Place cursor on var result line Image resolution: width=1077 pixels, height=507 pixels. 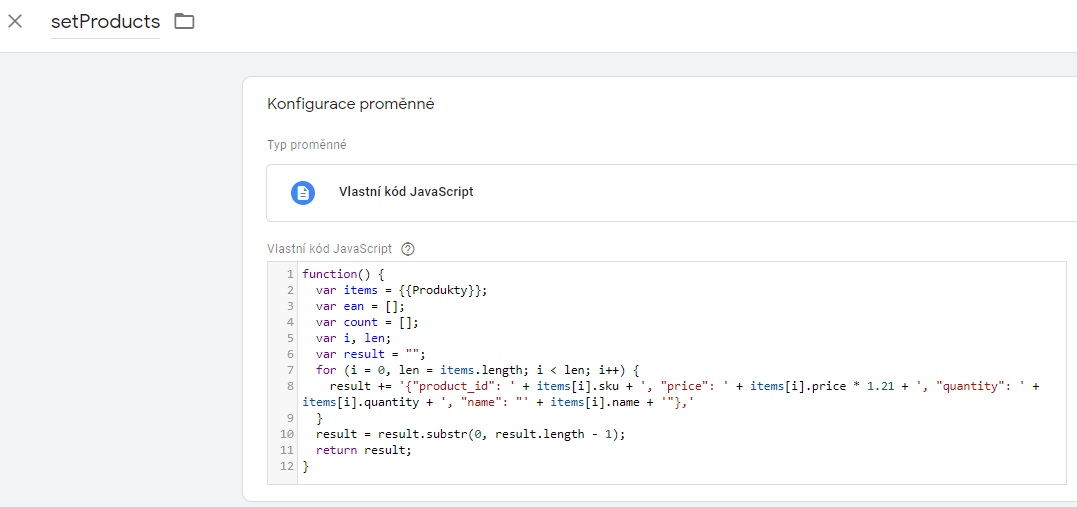tap(371, 354)
